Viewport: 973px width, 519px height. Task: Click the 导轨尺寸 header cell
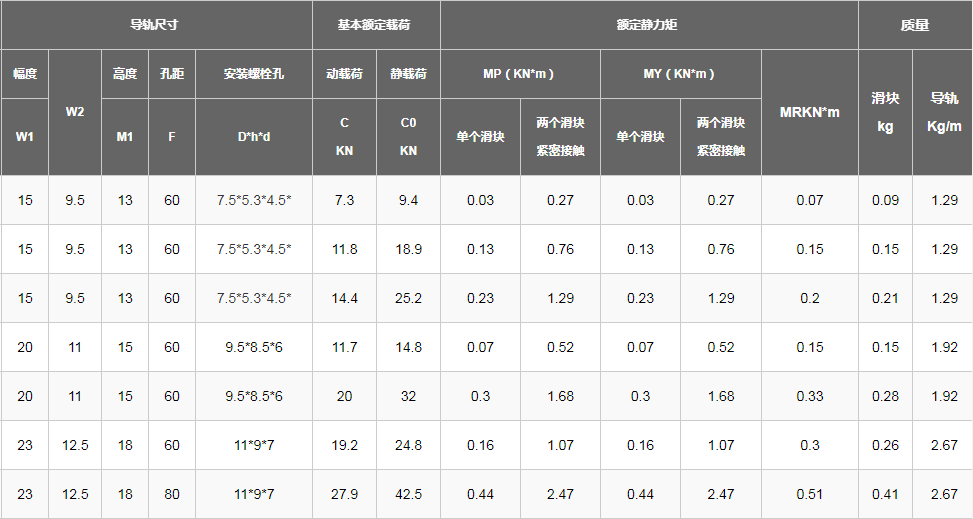(156, 24)
